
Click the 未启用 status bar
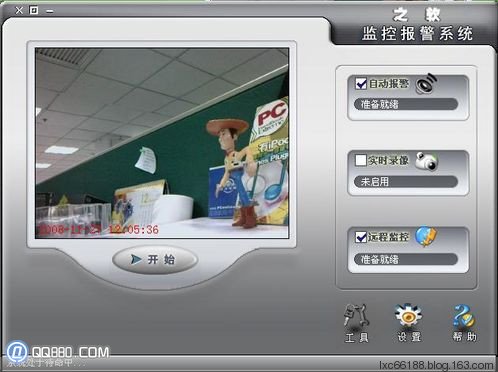pyautogui.click(x=406, y=182)
